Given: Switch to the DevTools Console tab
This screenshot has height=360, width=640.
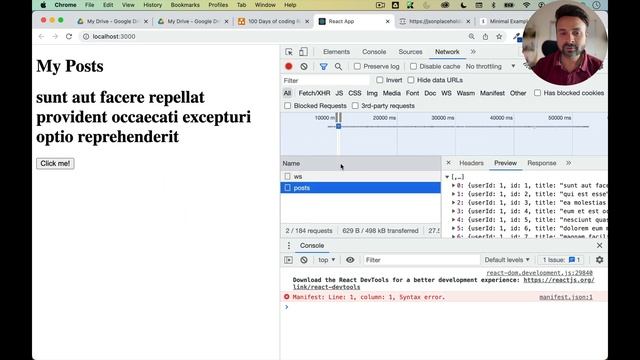Looking at the screenshot, I should [x=374, y=52].
